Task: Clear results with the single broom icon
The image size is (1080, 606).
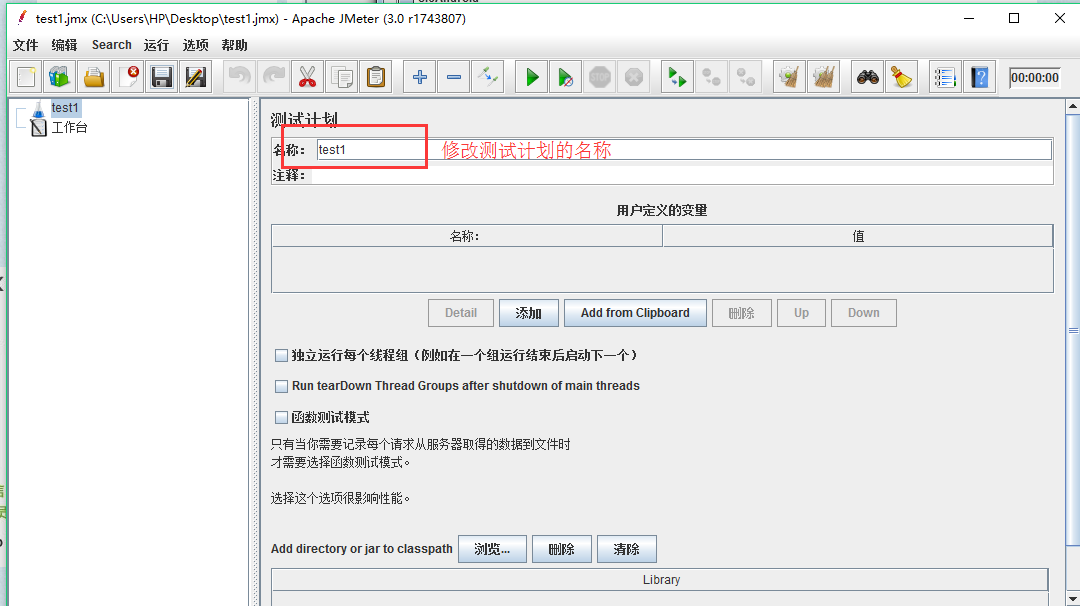Action: [x=789, y=76]
